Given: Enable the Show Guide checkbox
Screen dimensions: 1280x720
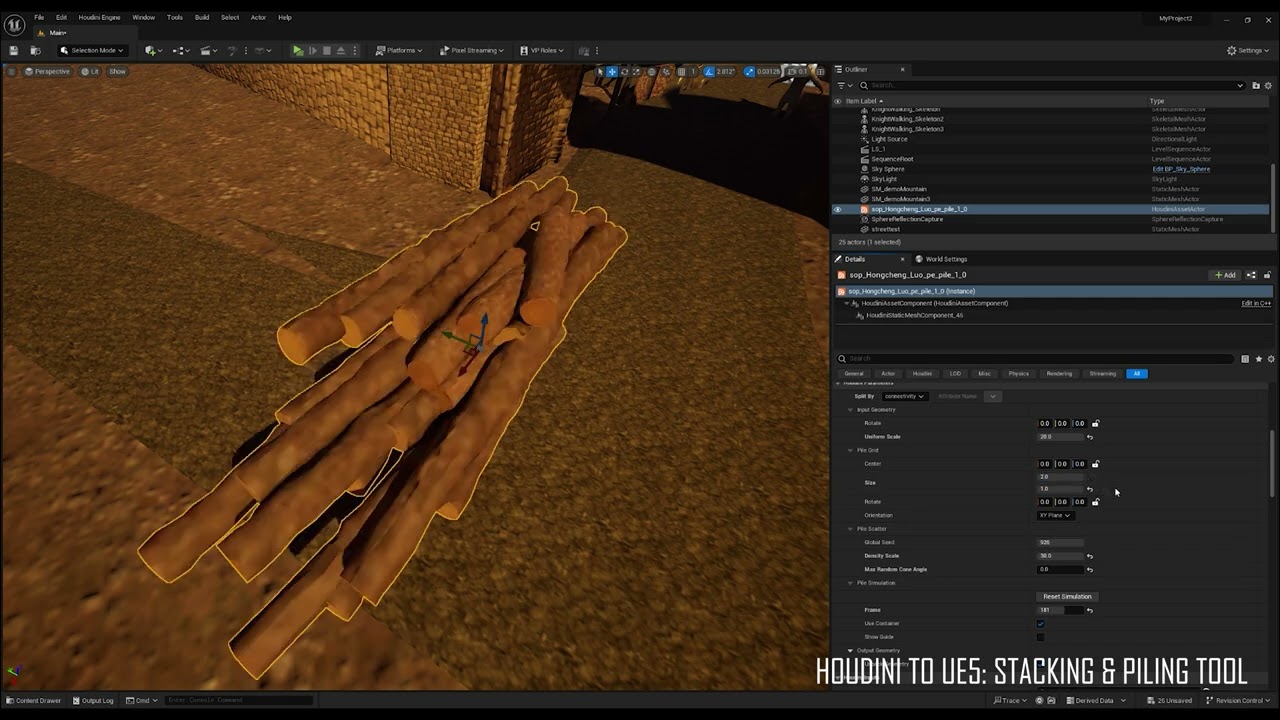Looking at the screenshot, I should 1041,637.
